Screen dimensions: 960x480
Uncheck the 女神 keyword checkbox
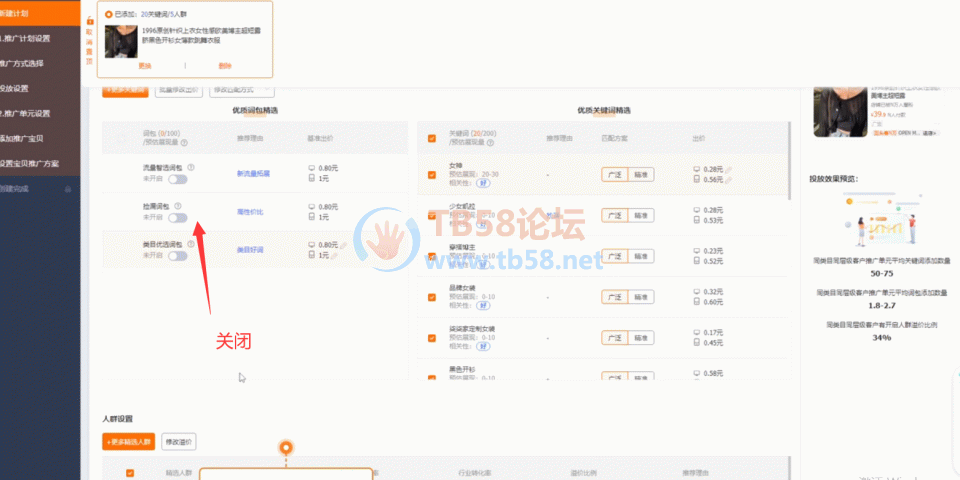click(x=431, y=174)
